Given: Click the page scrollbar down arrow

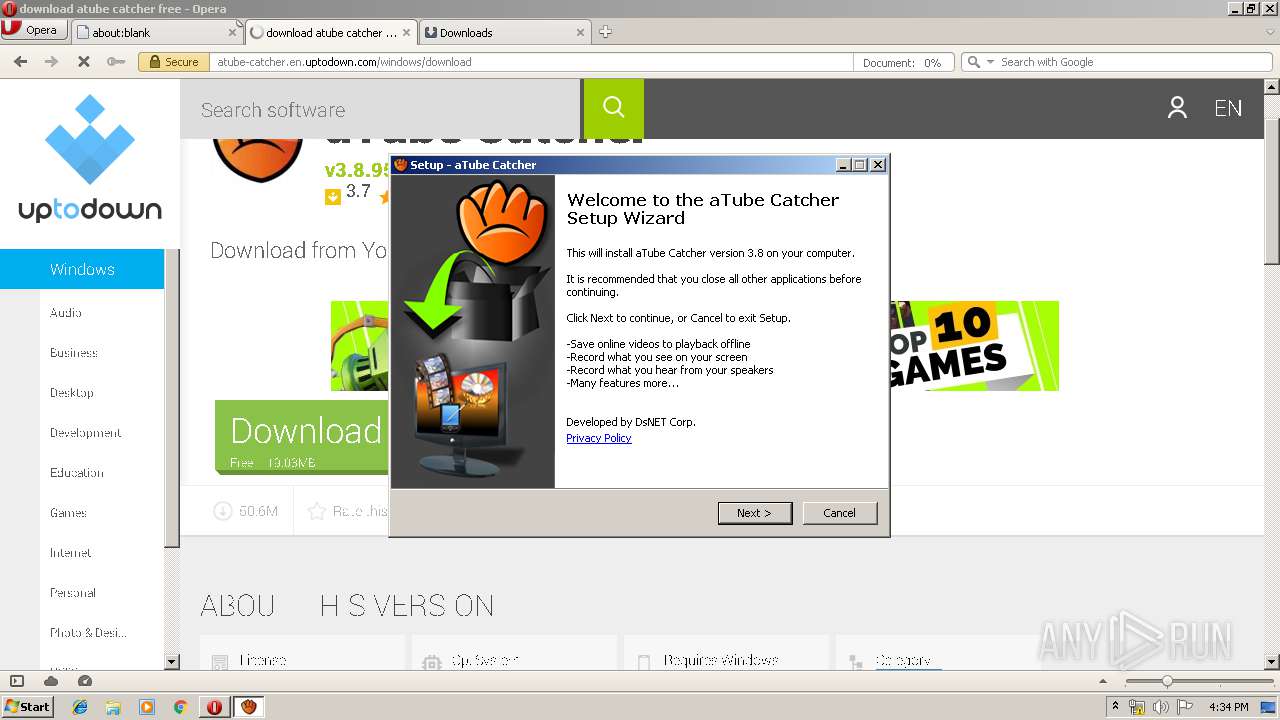Looking at the screenshot, I should (1272, 661).
